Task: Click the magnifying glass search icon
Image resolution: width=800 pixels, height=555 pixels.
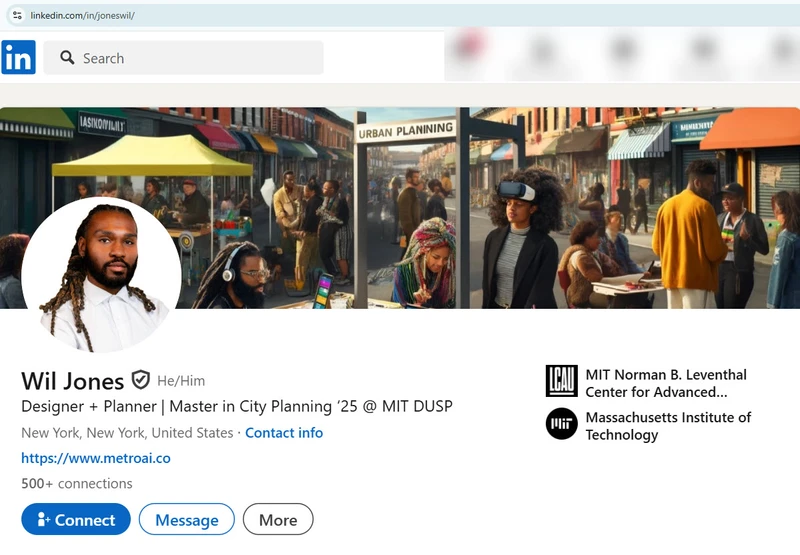Action: pyautogui.click(x=67, y=58)
